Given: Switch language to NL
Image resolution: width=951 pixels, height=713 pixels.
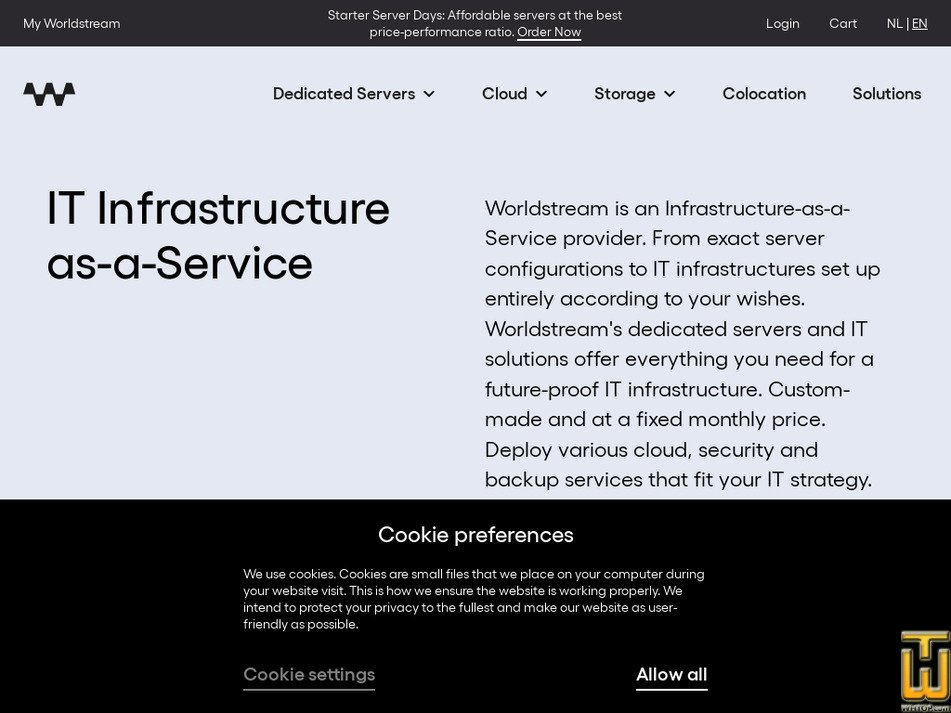Looking at the screenshot, I should point(894,23).
